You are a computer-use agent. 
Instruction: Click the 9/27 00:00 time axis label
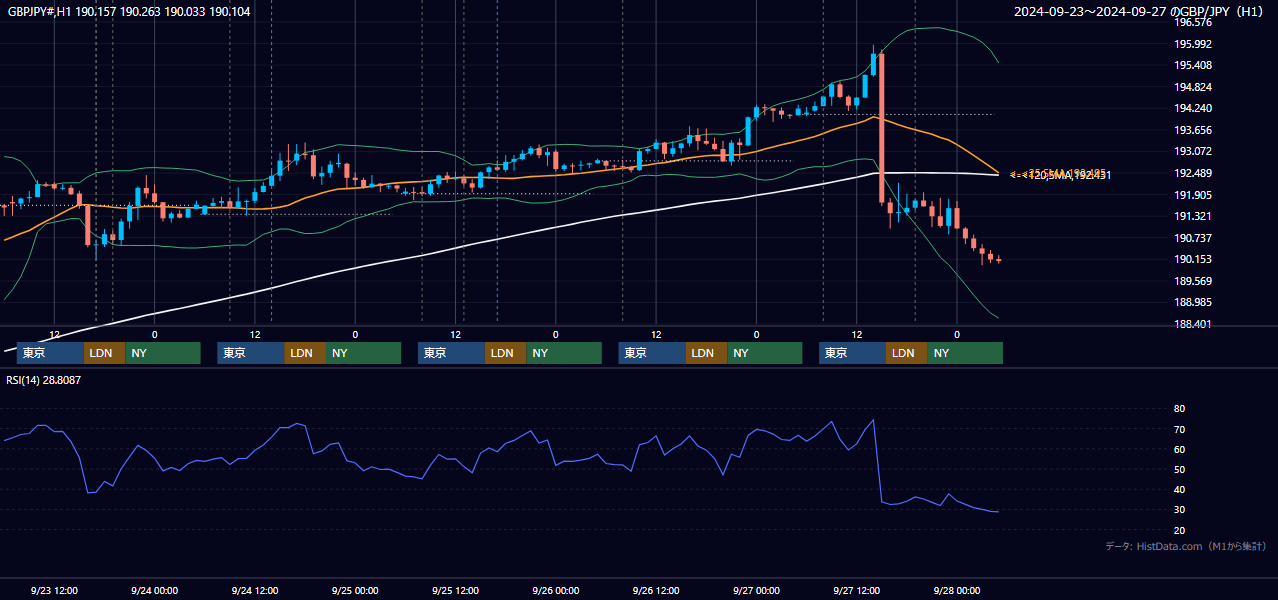coord(756,590)
